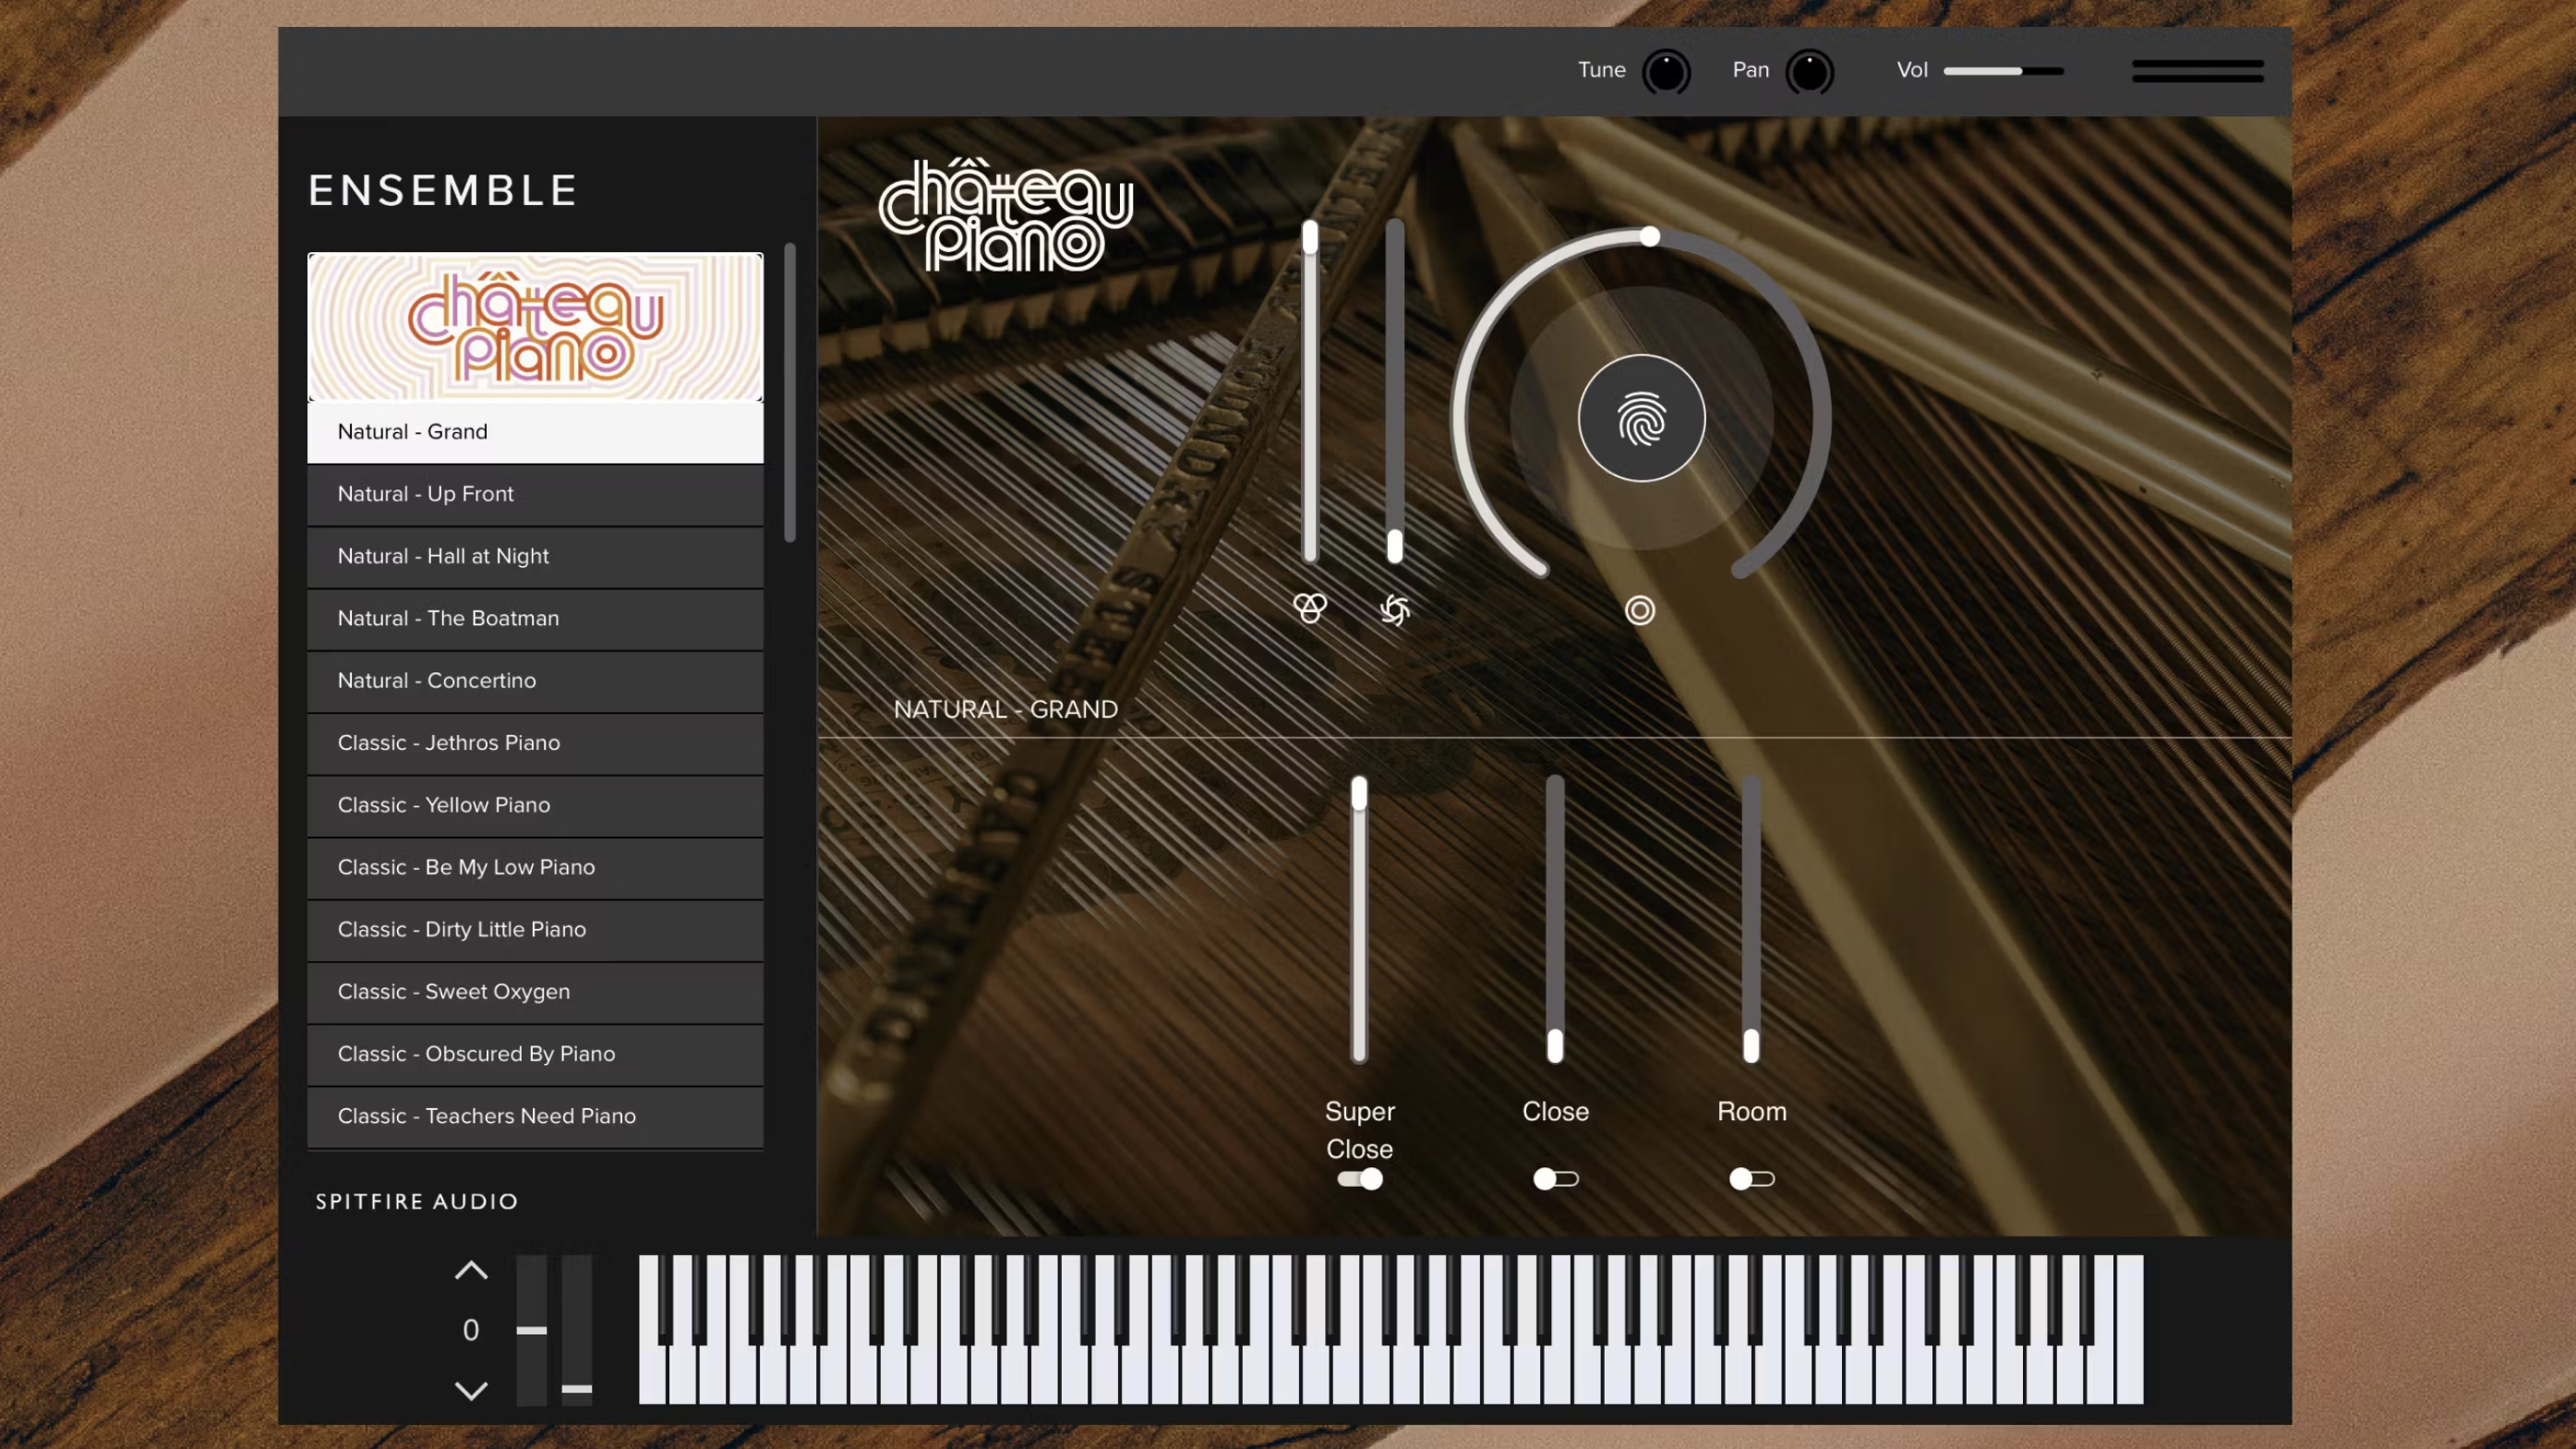
Task: Click the concentric-circle reverb icon below knob
Action: click(1640, 610)
